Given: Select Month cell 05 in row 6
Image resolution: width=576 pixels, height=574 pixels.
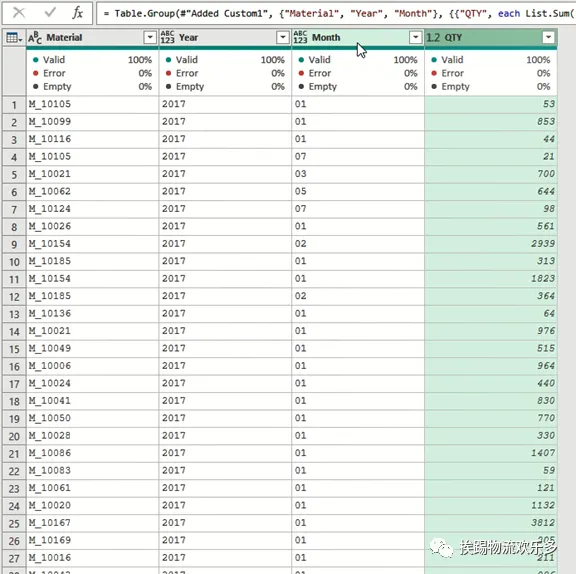Looking at the screenshot, I should click(x=358, y=192).
